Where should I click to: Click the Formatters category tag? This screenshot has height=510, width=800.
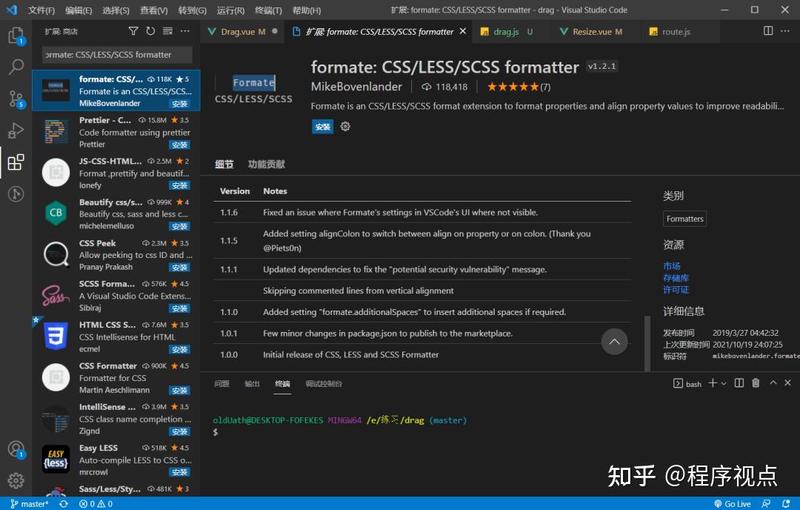pos(685,219)
